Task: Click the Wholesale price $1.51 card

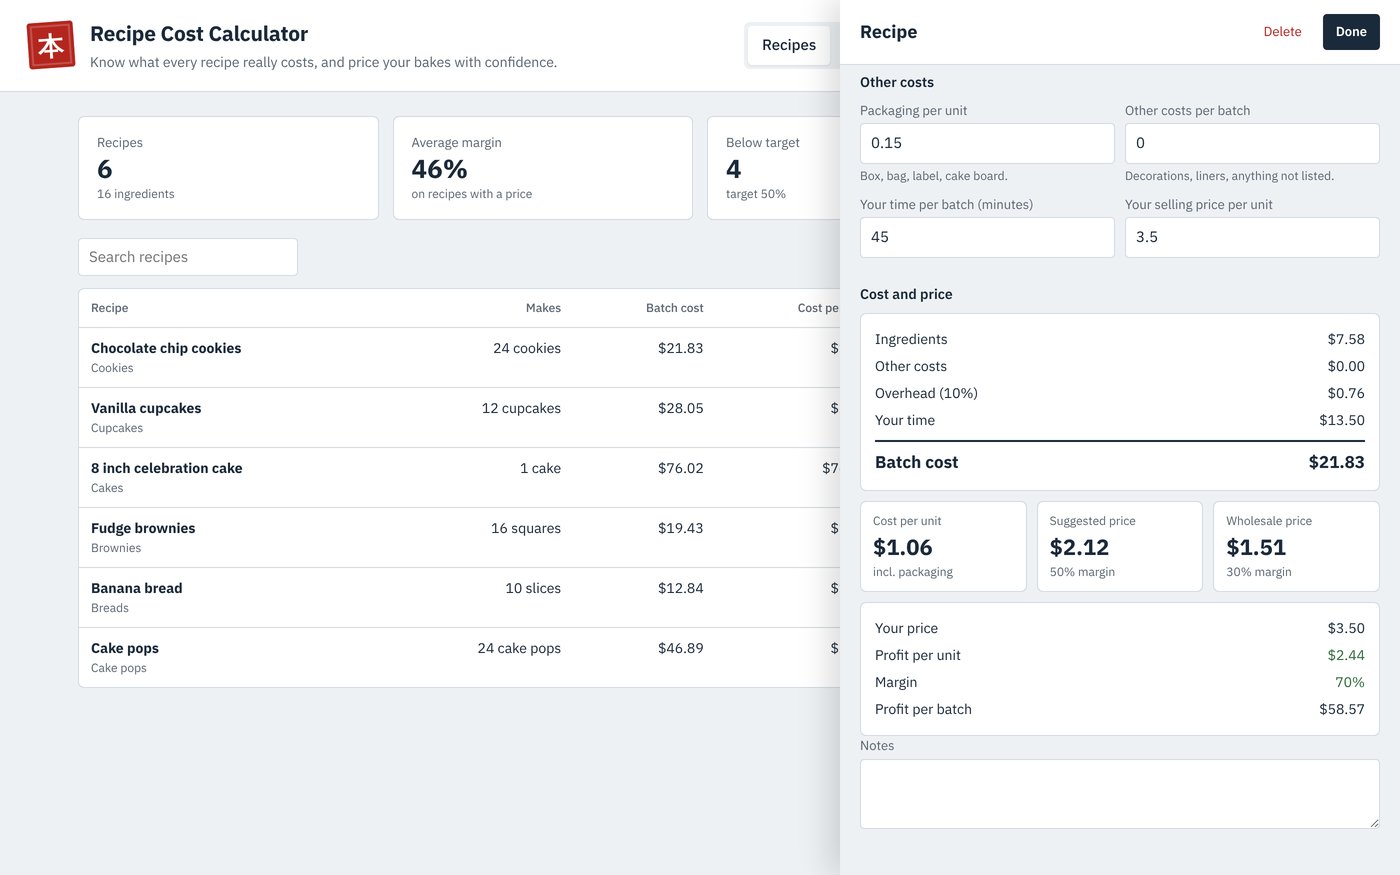Action: pos(1296,546)
